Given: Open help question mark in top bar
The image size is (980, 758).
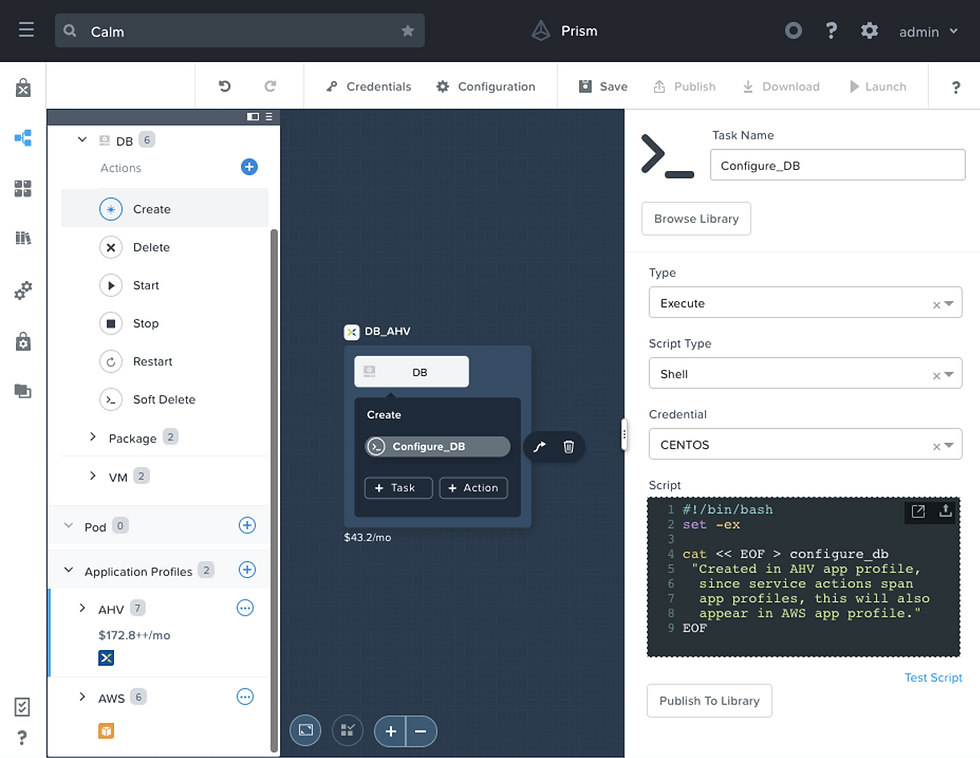Looking at the screenshot, I should pos(831,31).
